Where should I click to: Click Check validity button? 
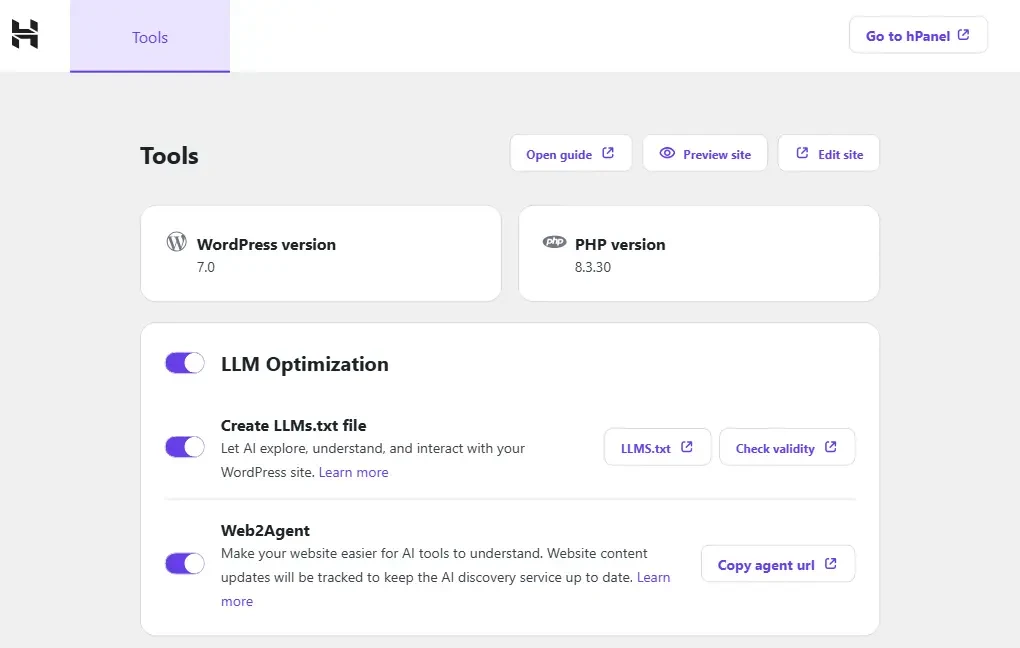tap(787, 447)
